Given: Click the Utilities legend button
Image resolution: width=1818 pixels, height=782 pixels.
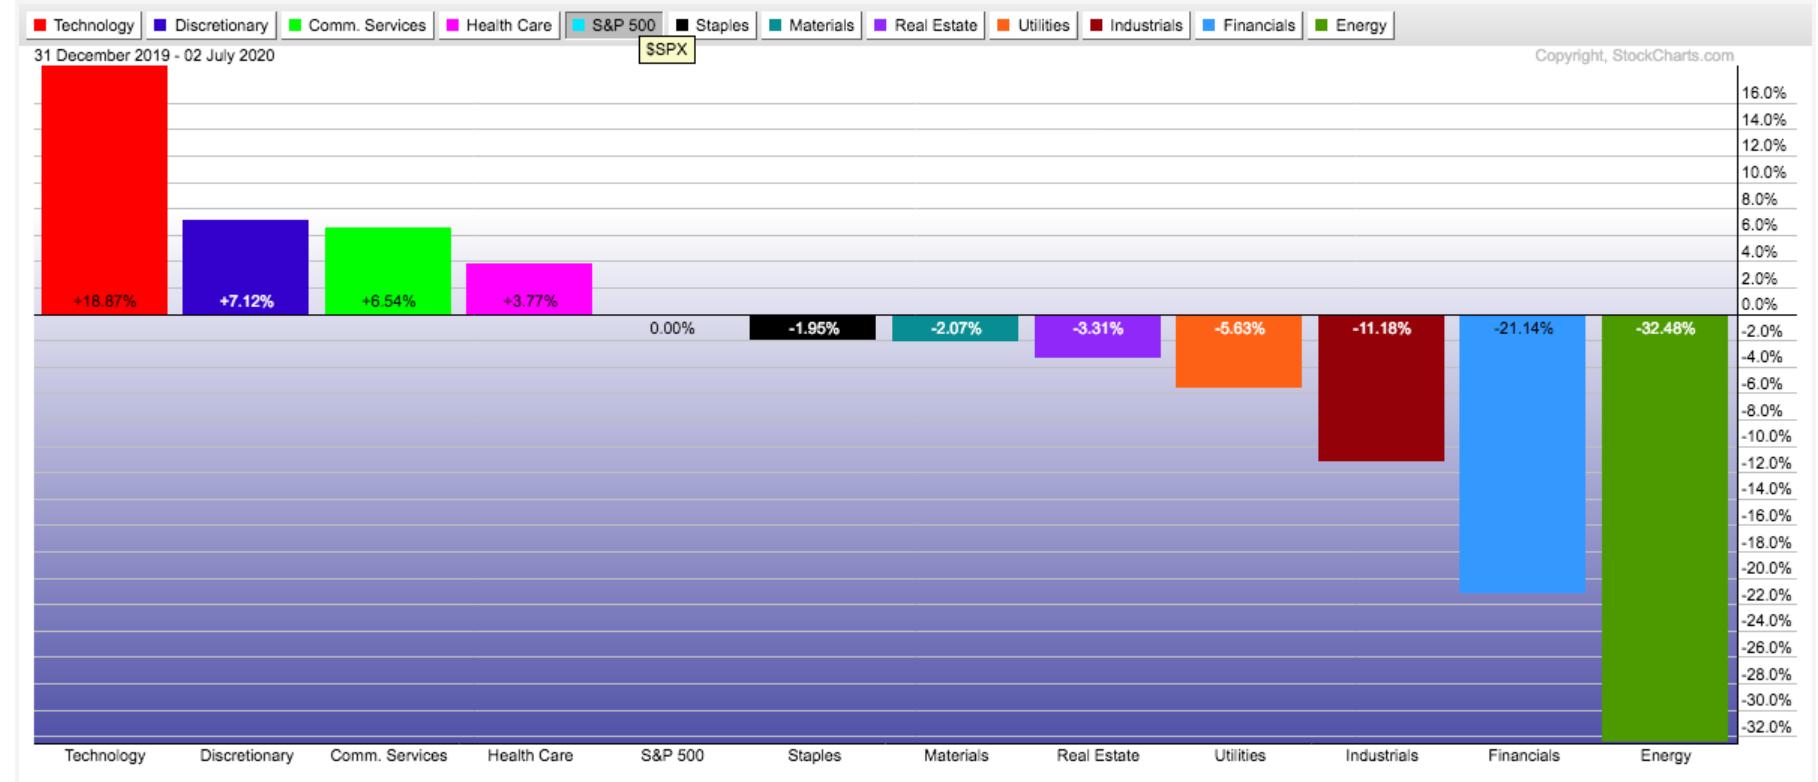Looking at the screenshot, I should click(x=1034, y=25).
